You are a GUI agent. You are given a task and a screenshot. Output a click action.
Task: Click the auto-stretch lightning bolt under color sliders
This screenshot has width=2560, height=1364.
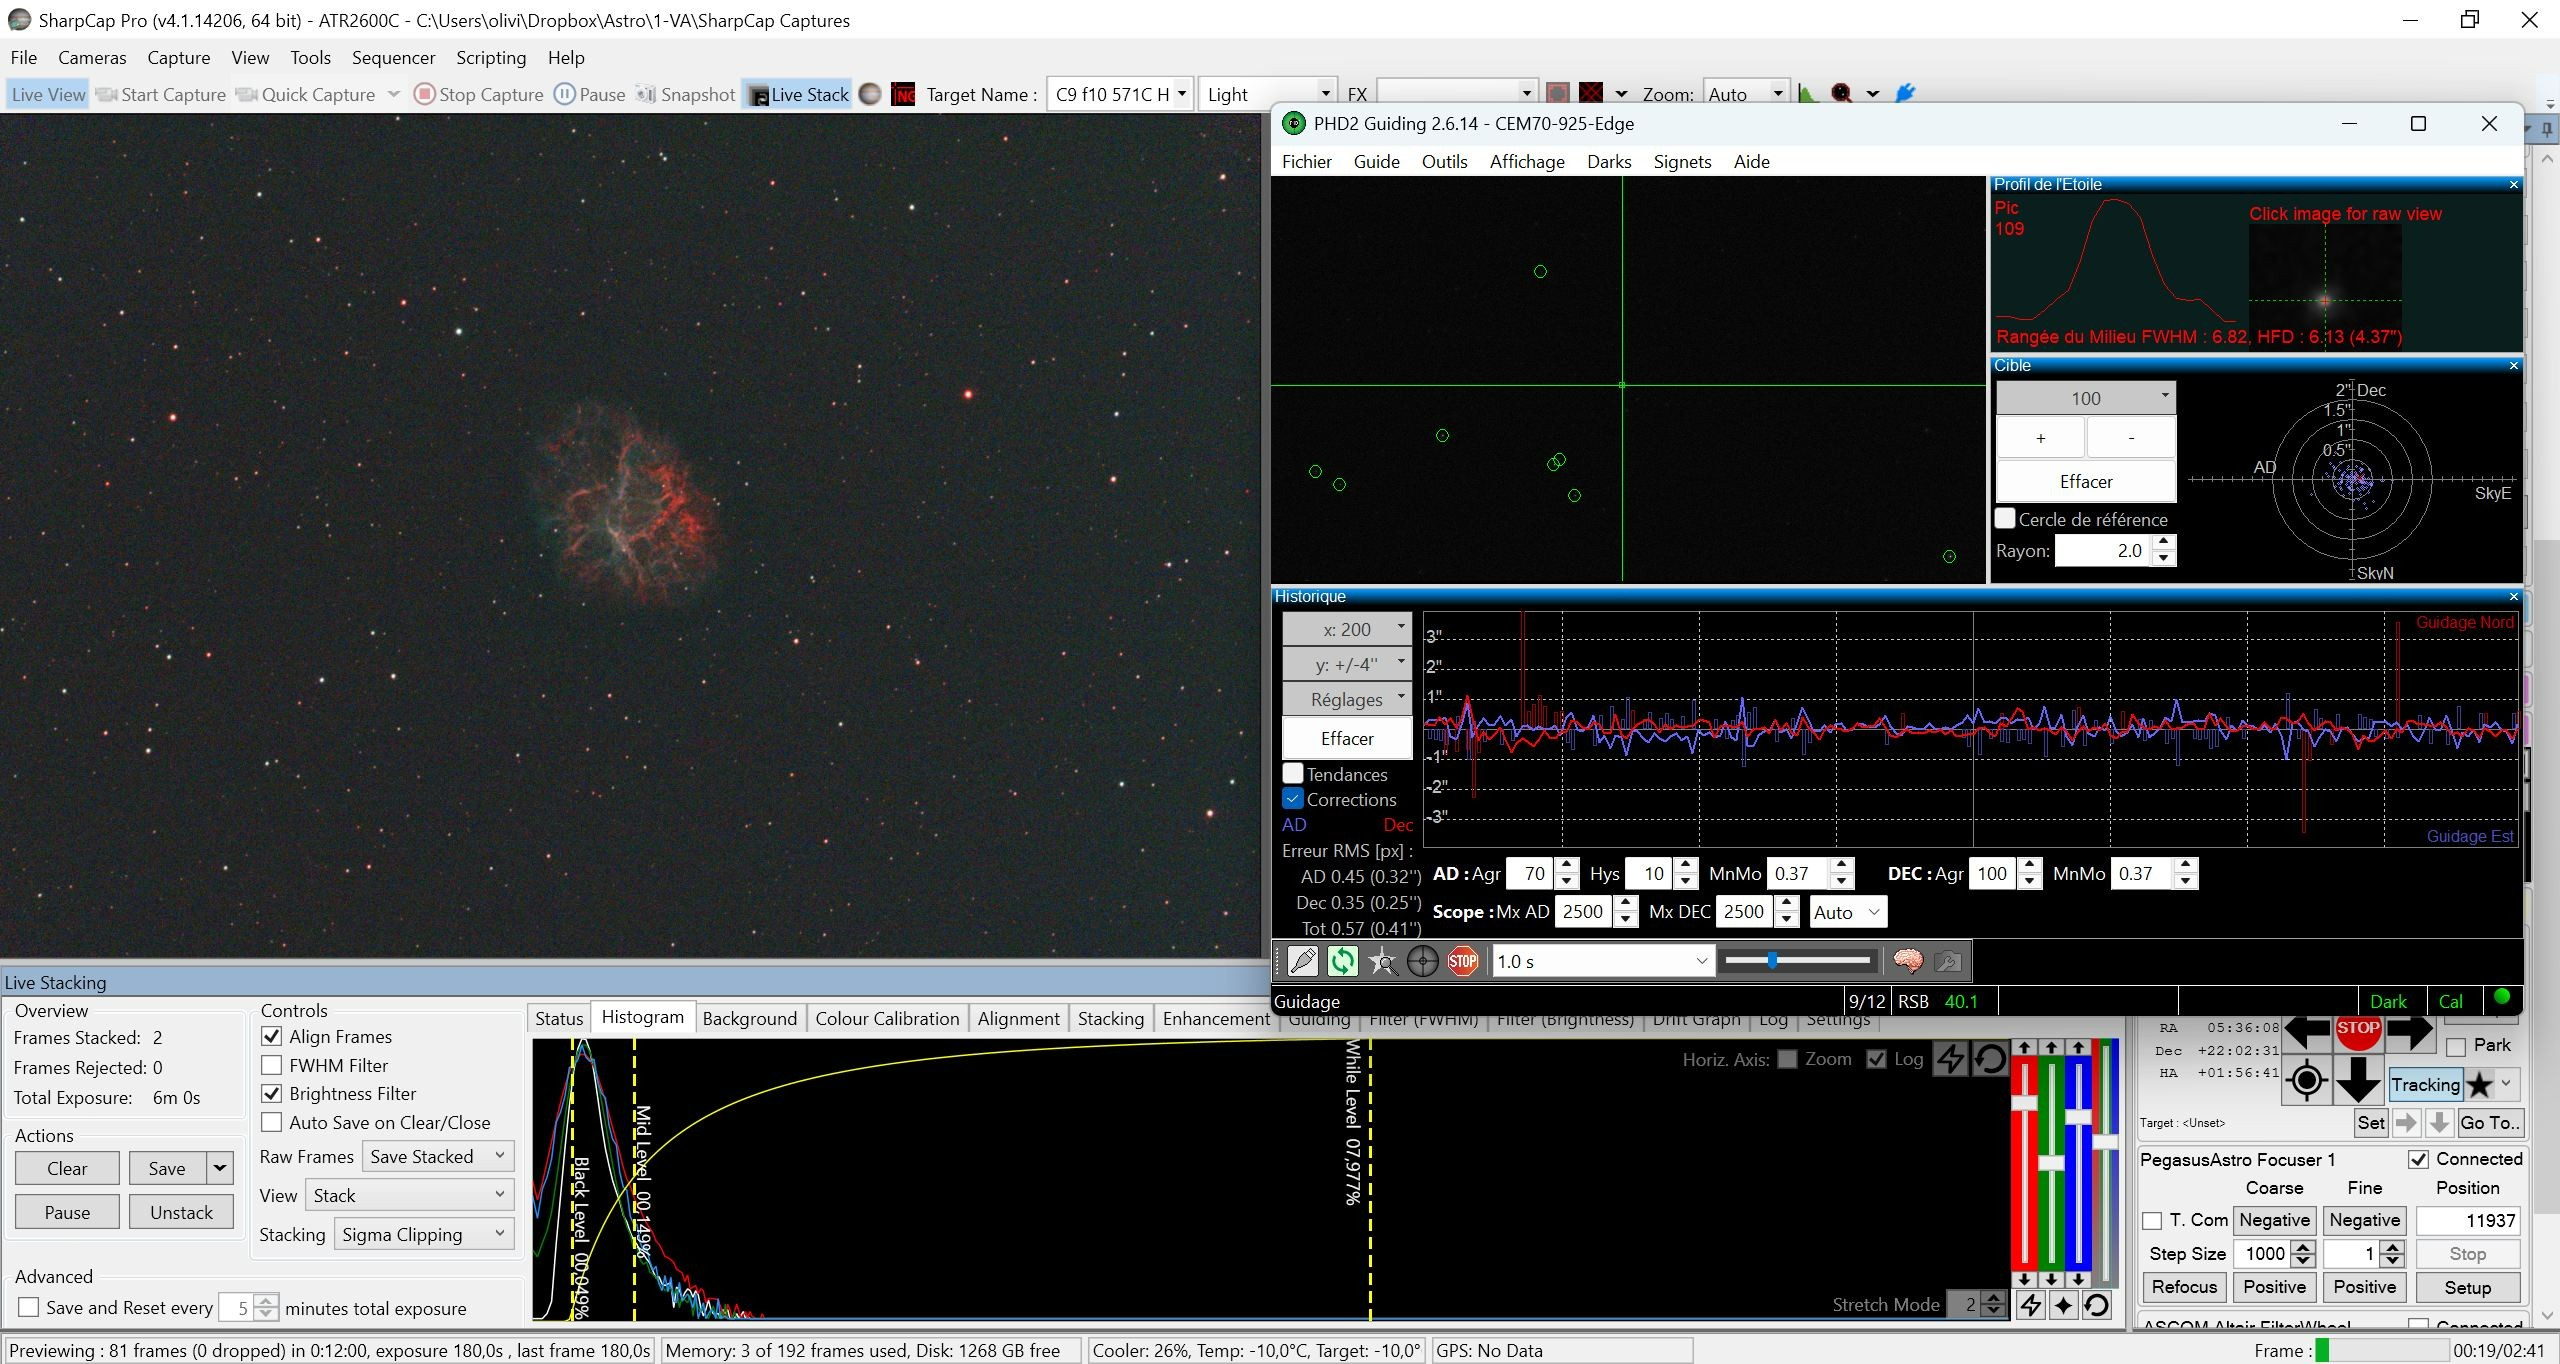point(2030,1305)
